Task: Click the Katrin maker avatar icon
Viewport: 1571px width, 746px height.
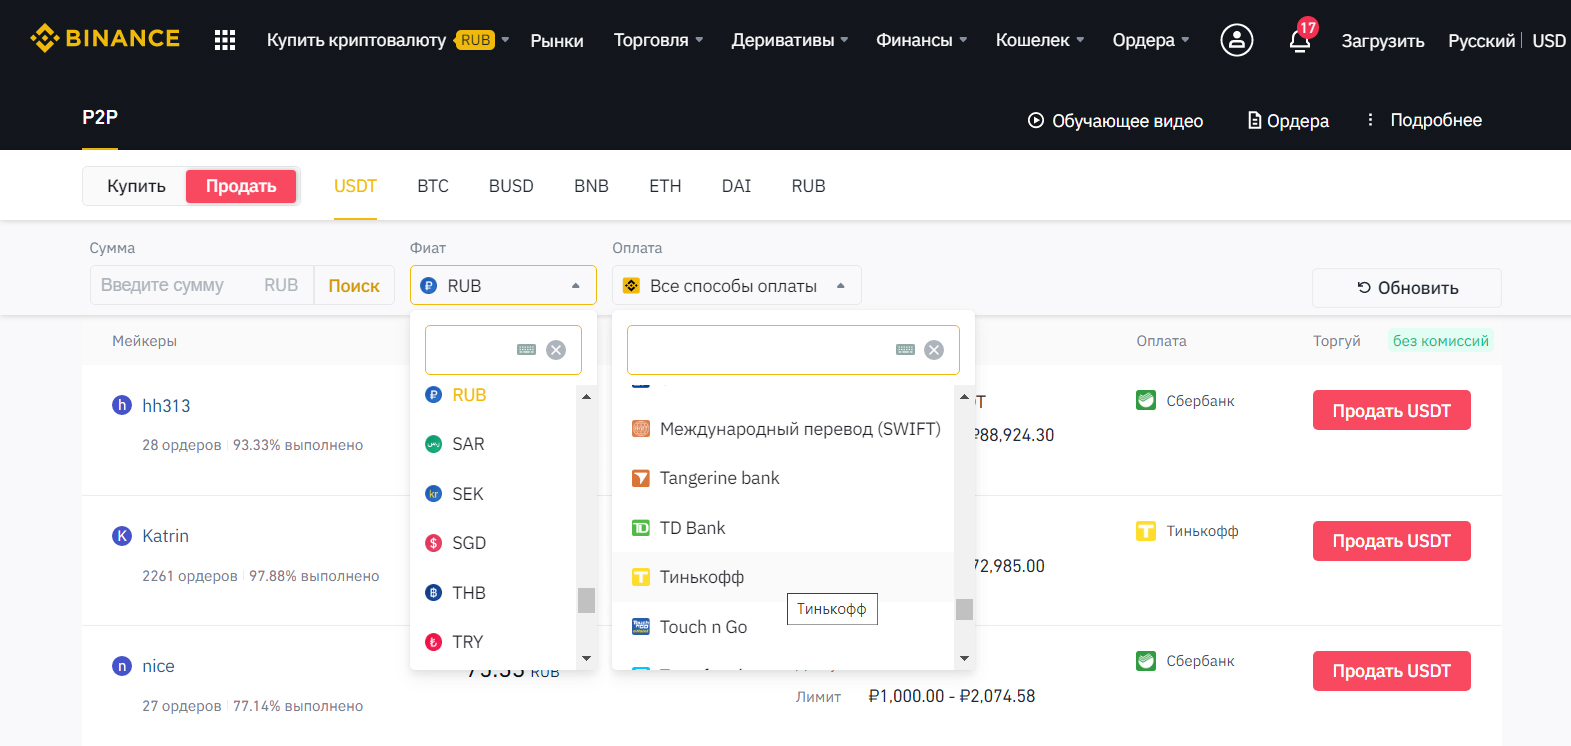Action: coord(122,536)
